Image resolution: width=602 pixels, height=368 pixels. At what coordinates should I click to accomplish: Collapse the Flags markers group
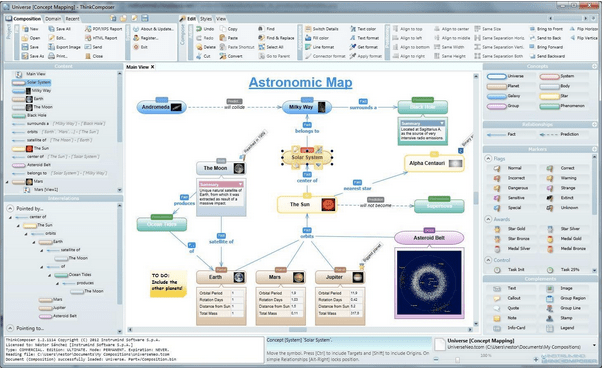488,158
